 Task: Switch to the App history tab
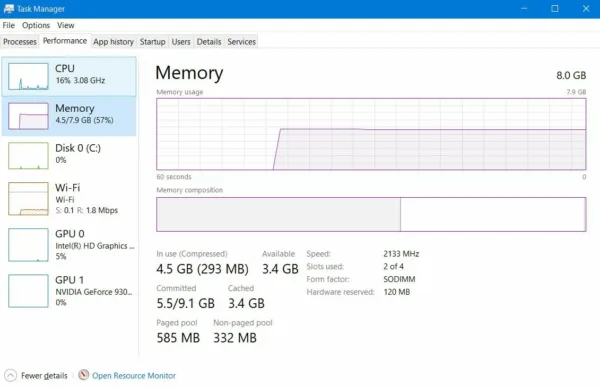(113, 42)
